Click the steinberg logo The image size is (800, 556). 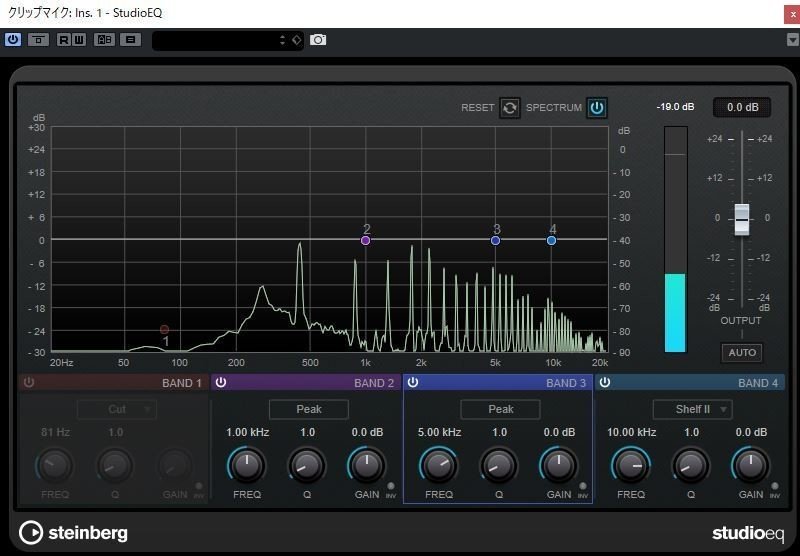[73, 533]
